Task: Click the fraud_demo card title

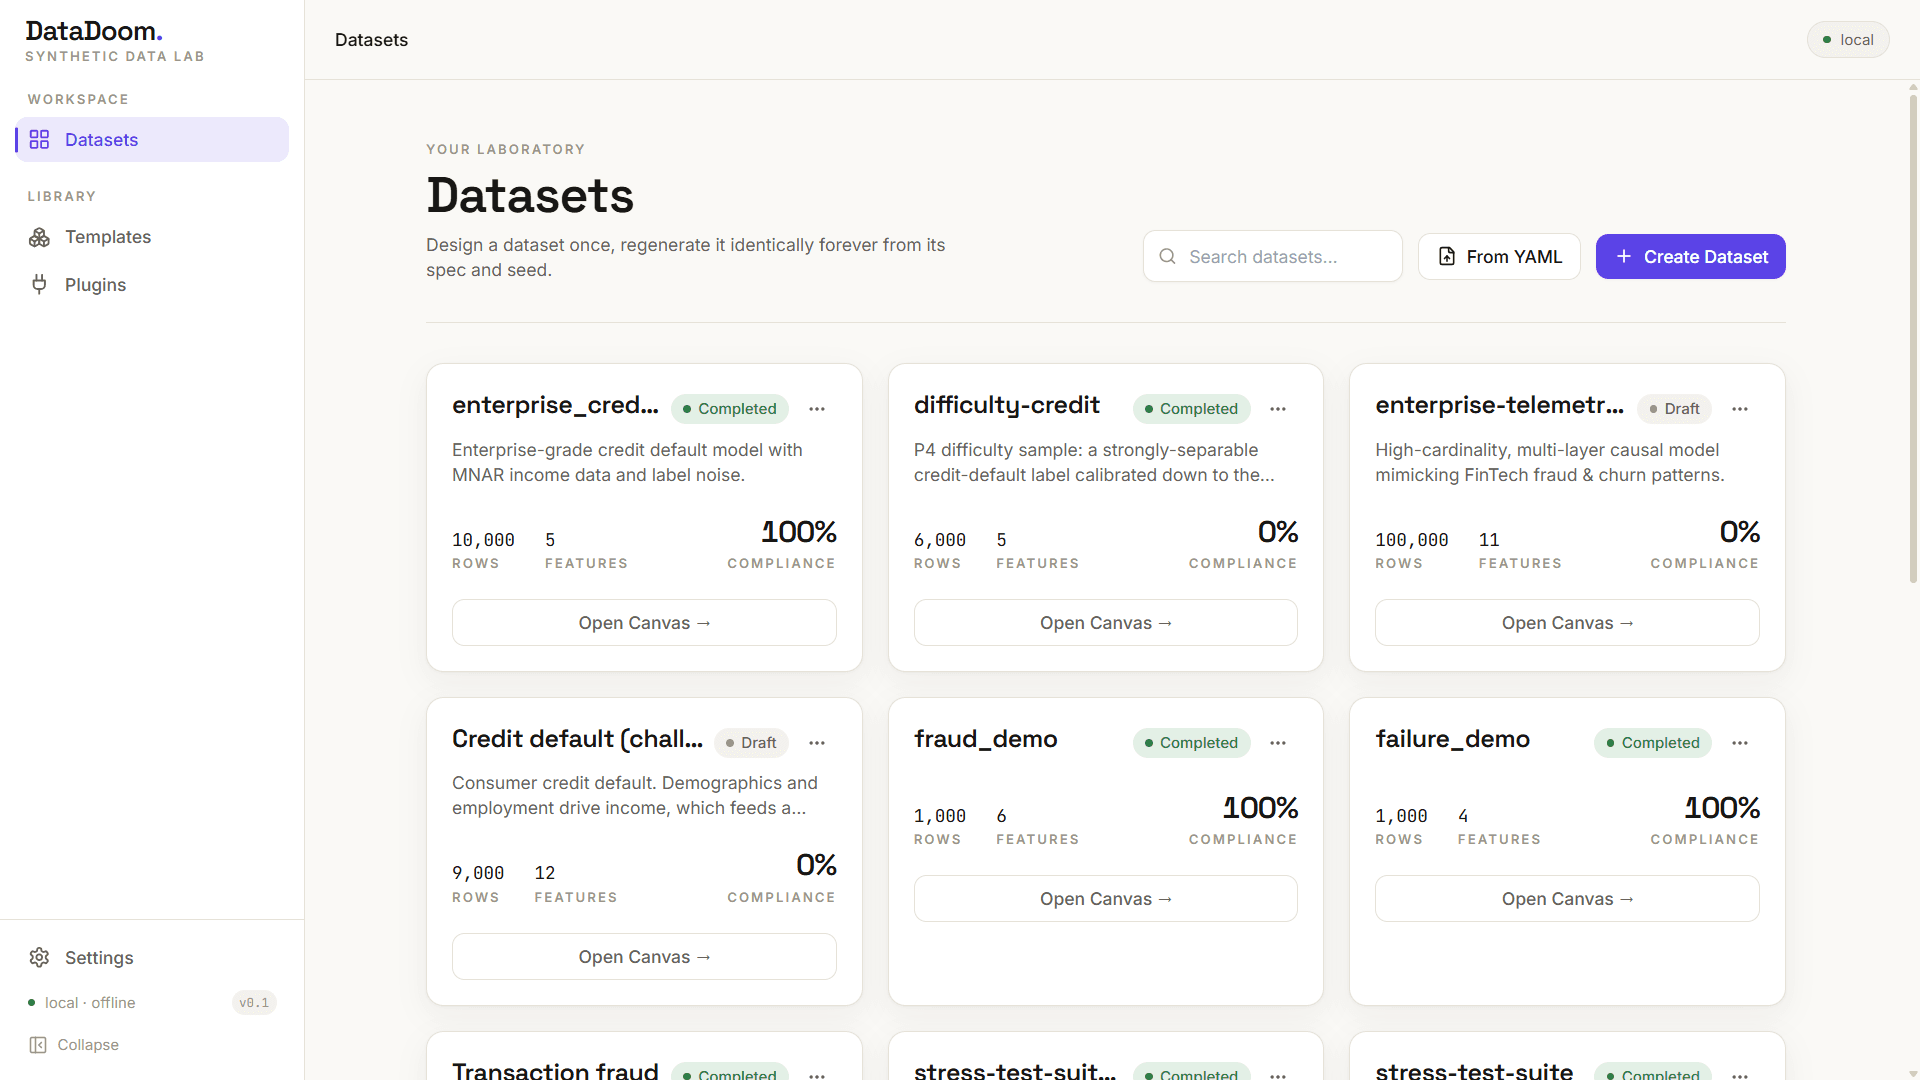Action: [x=985, y=739]
